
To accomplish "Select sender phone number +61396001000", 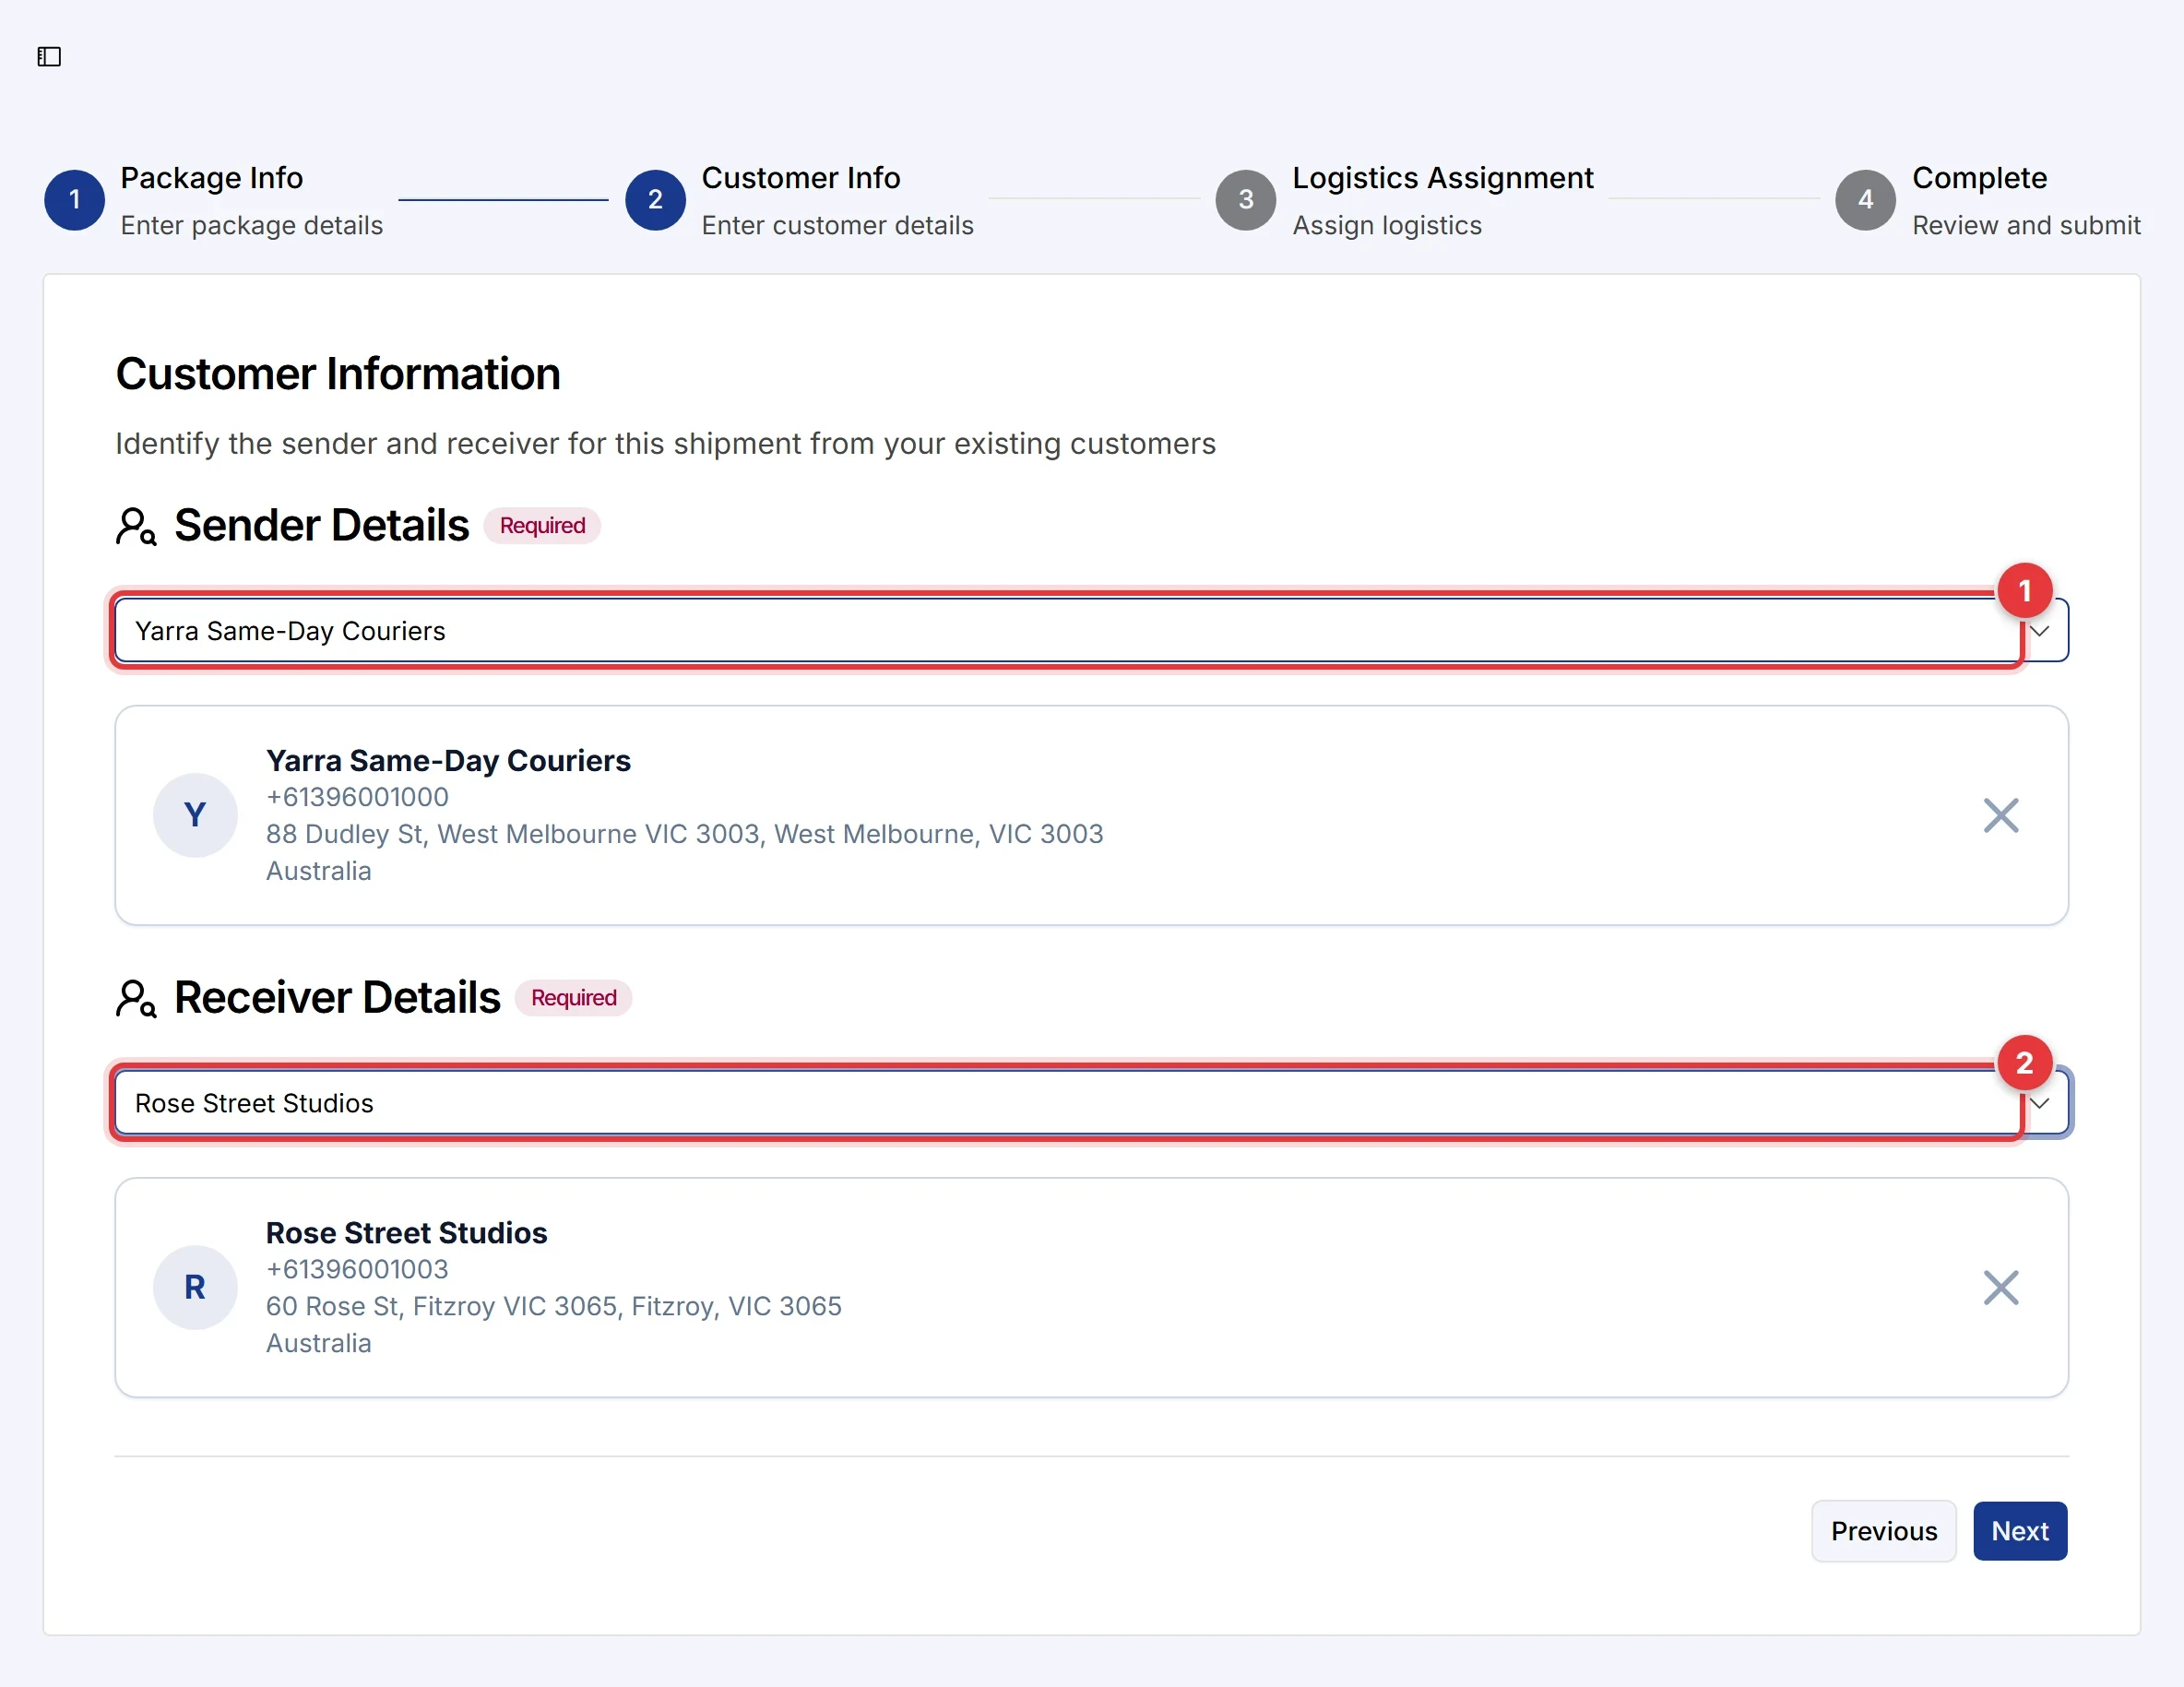I will (x=357, y=797).
